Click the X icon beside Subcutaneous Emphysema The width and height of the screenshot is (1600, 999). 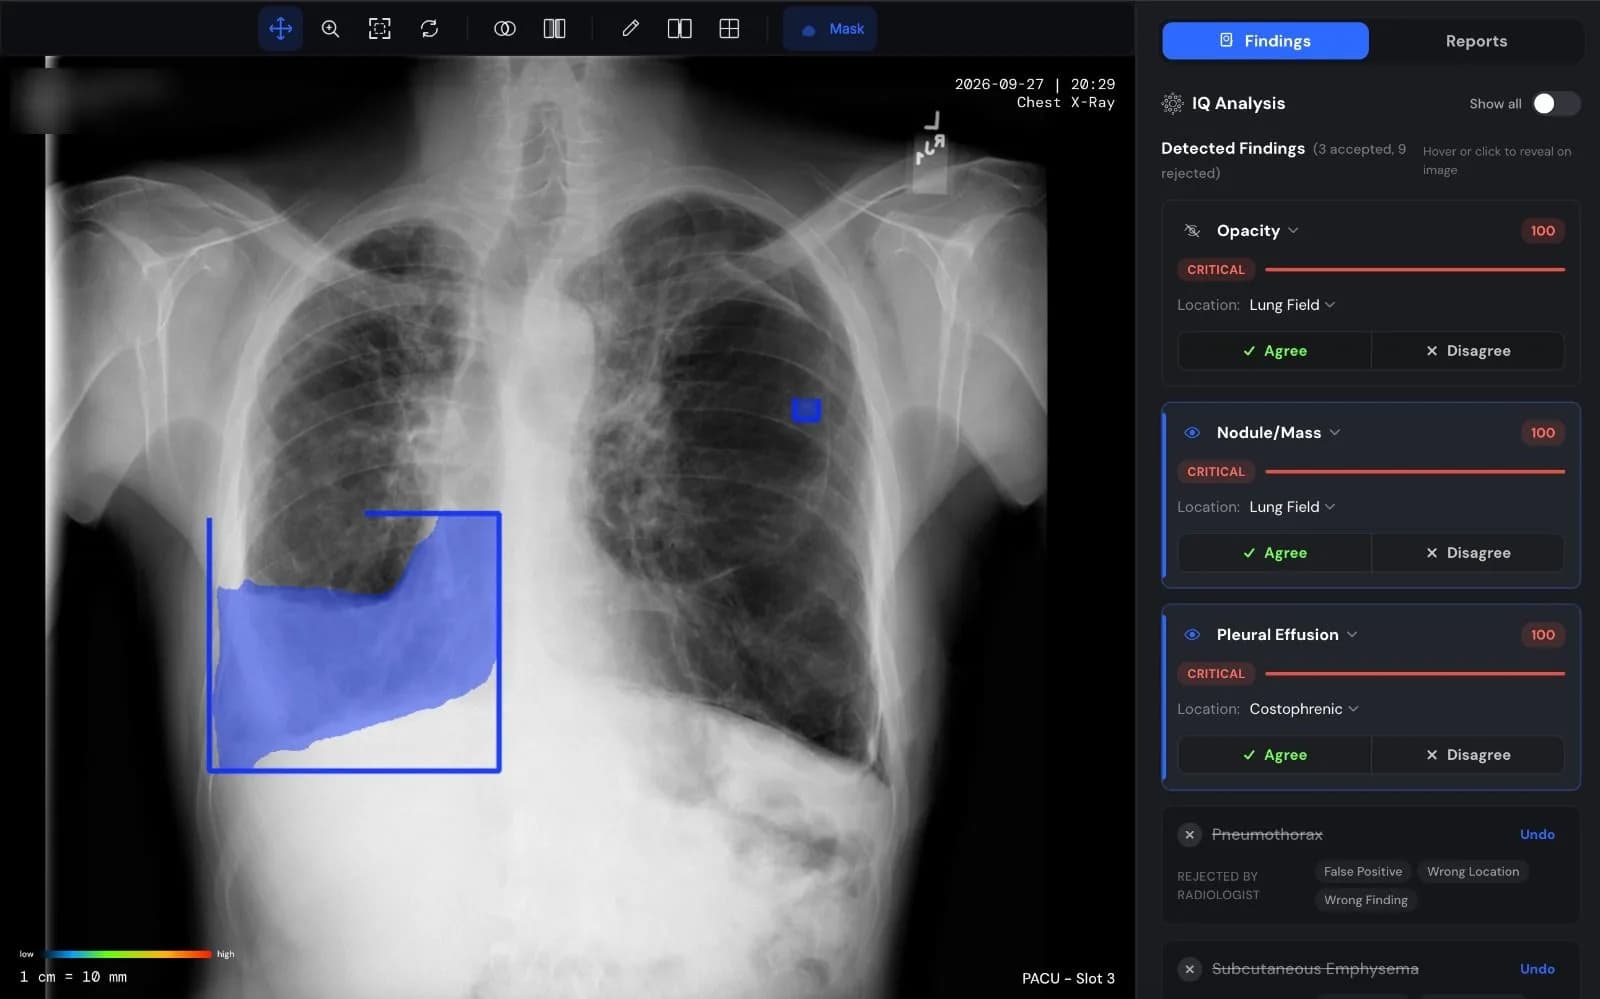(x=1189, y=969)
